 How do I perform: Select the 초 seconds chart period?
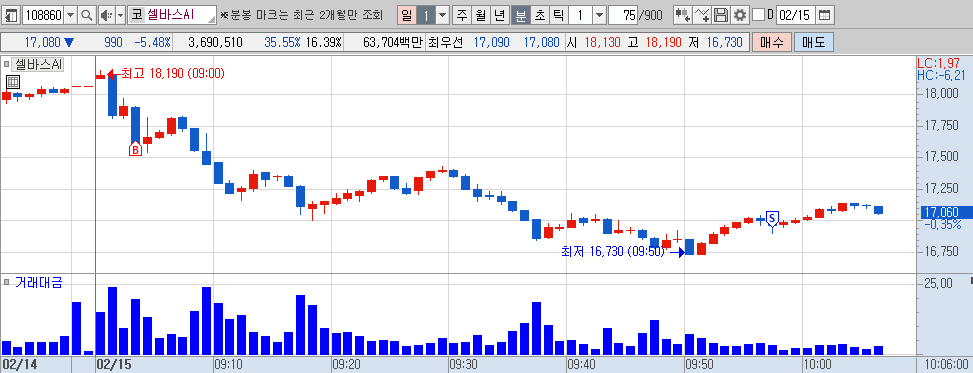[540, 15]
